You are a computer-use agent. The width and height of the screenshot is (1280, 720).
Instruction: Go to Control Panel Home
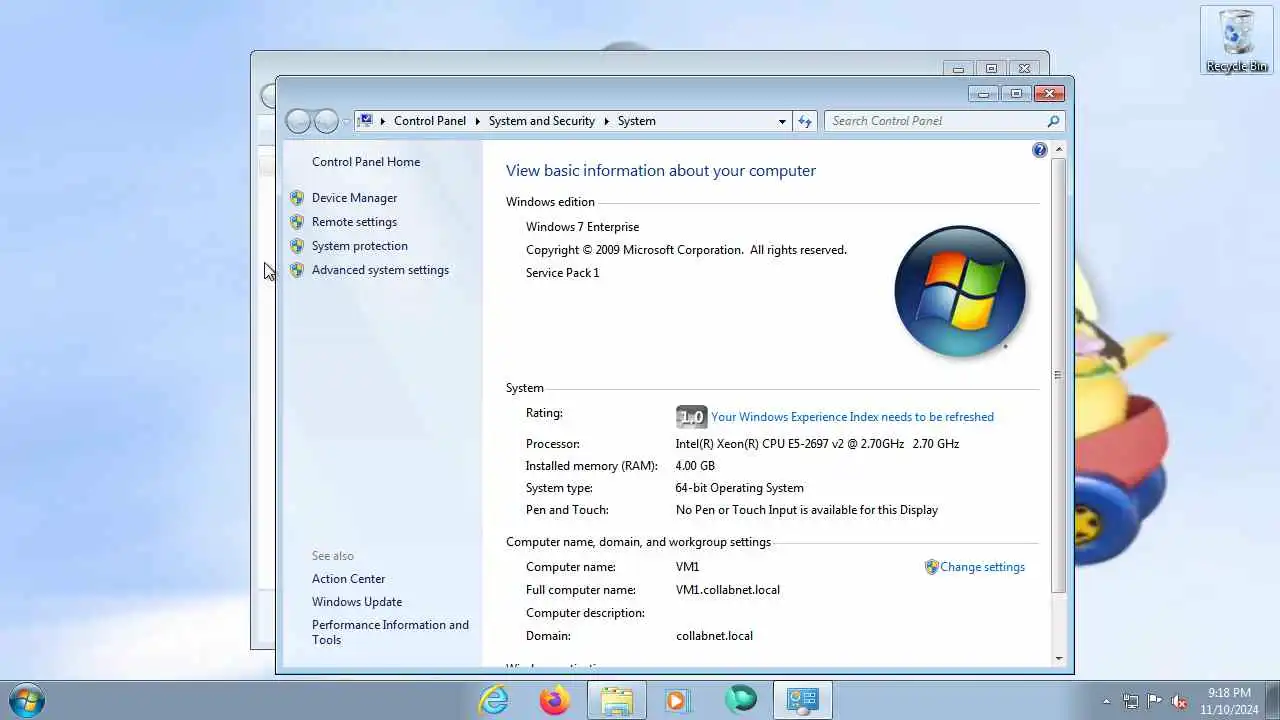[x=366, y=162]
